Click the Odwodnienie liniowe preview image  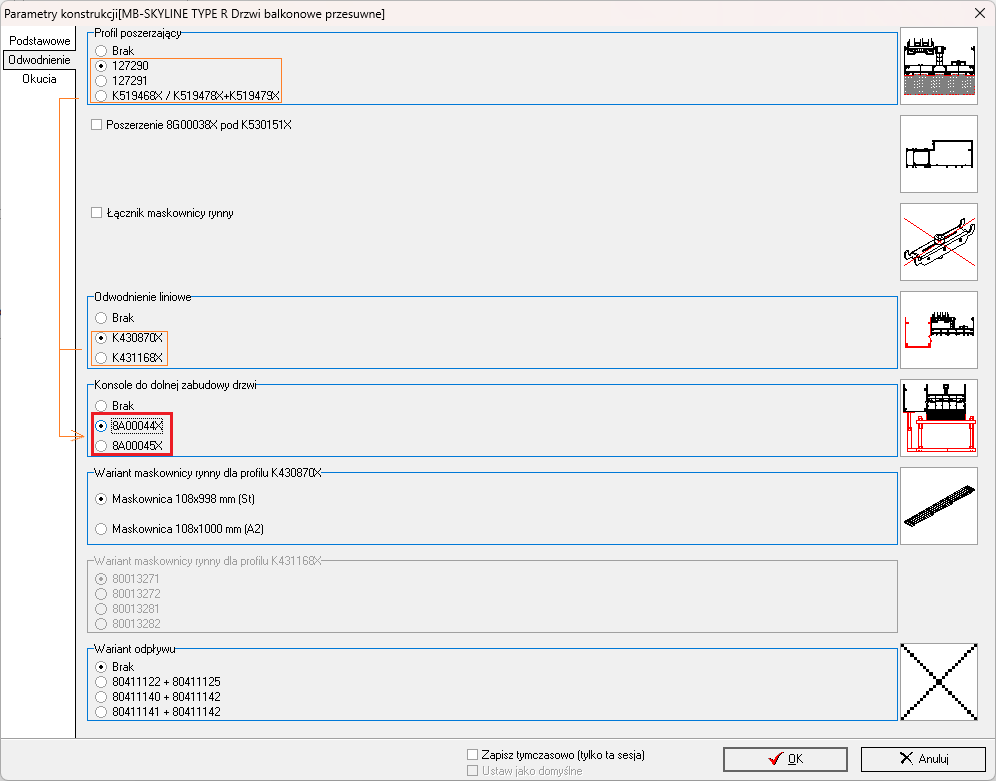(x=938, y=330)
